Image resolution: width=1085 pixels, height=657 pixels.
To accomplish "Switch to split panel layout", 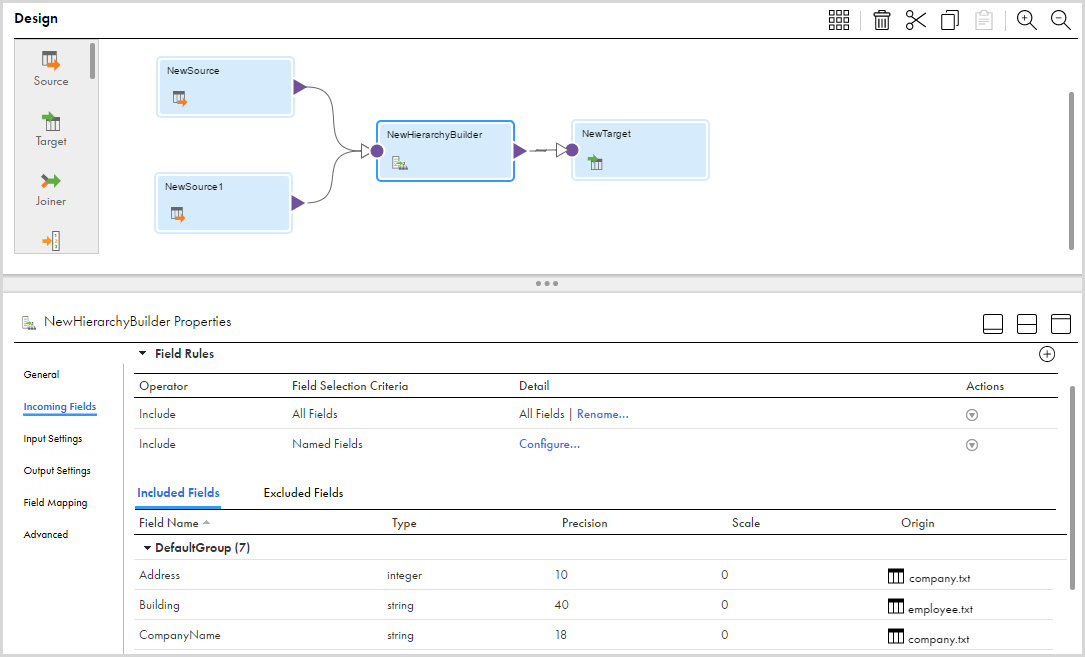I will coord(1027,323).
